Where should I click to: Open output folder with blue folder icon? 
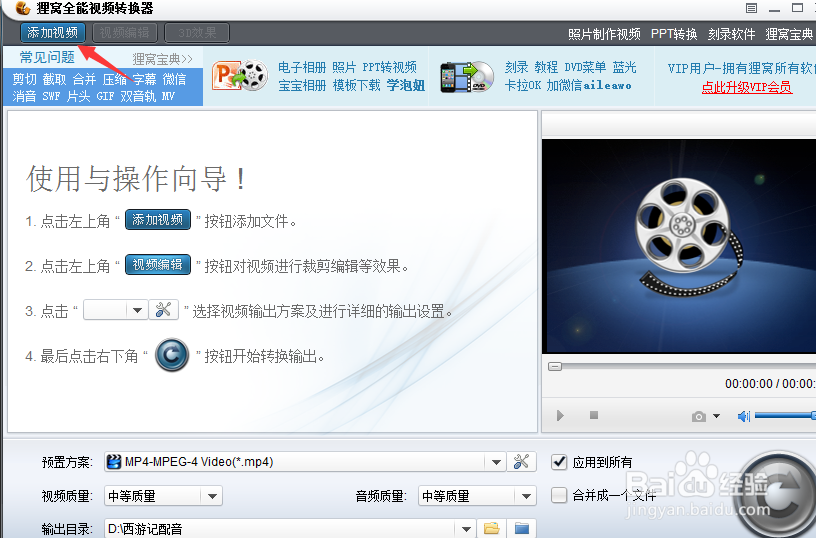point(522,529)
